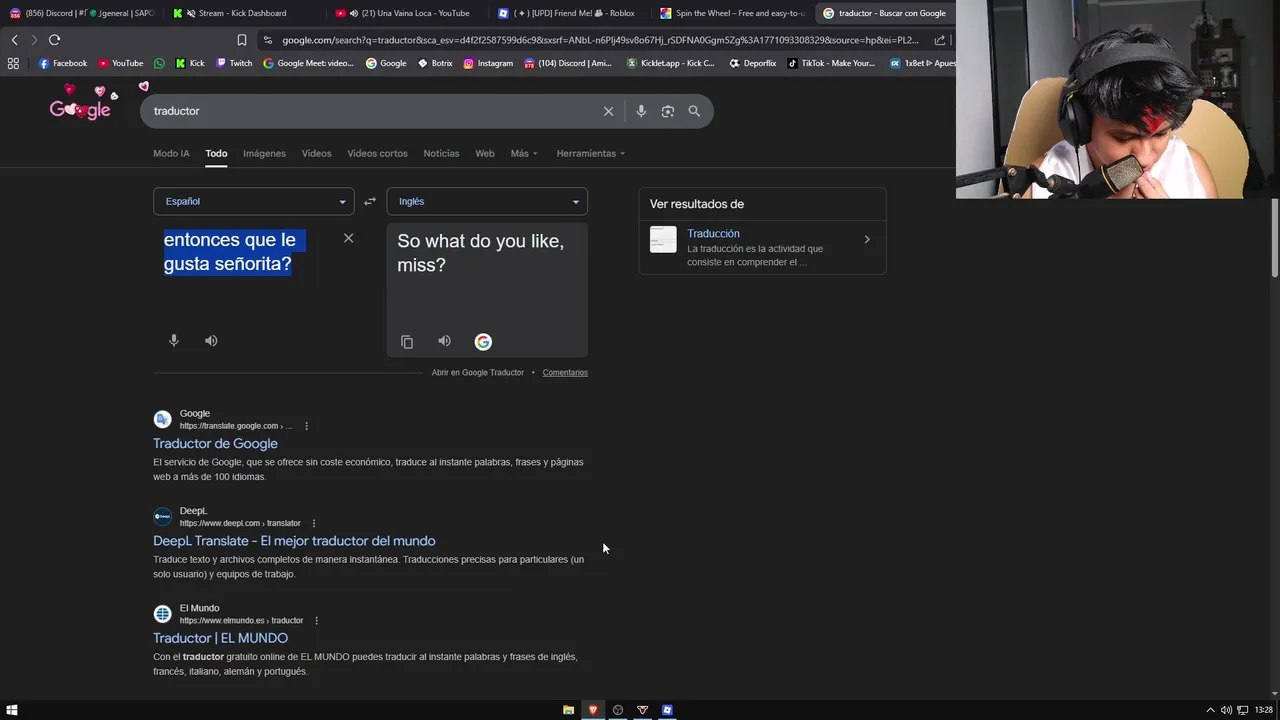The height and width of the screenshot is (720, 1280).
Task: Open the Traducción knowledge link
Action: [x=713, y=233]
